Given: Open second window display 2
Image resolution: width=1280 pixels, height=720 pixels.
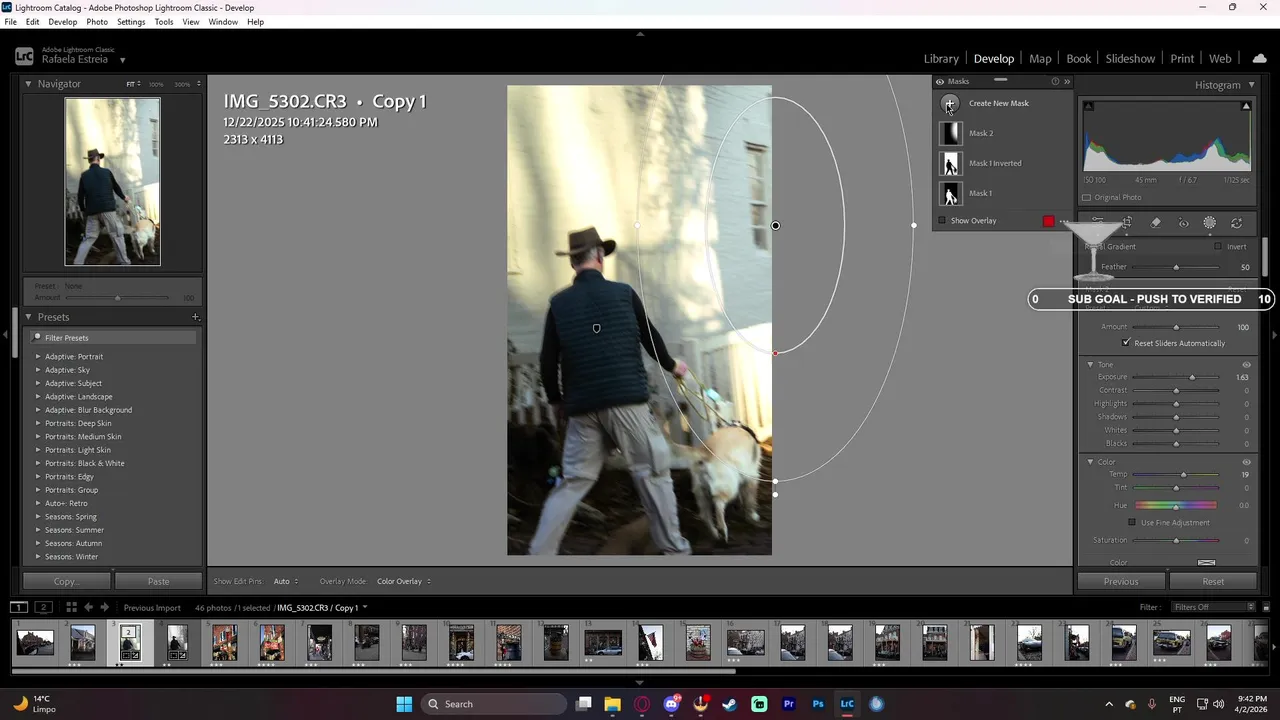Looking at the screenshot, I should (43, 607).
